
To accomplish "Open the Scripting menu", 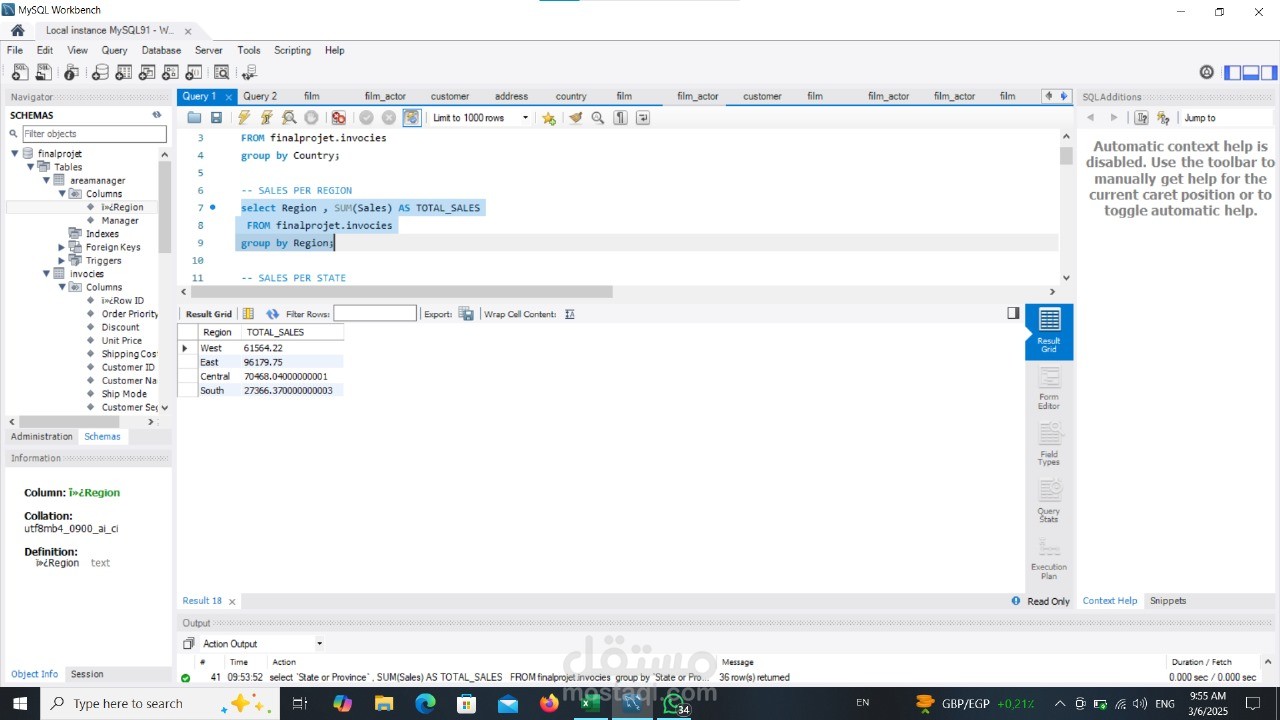I will tap(293, 50).
